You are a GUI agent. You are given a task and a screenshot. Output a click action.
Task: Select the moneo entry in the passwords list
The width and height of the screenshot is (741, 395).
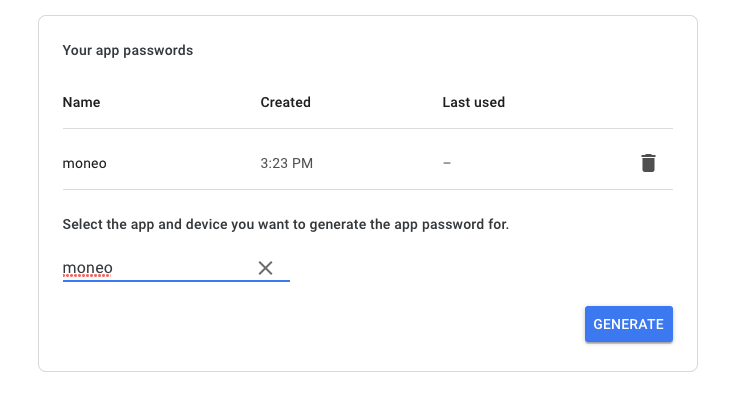tap(85, 163)
